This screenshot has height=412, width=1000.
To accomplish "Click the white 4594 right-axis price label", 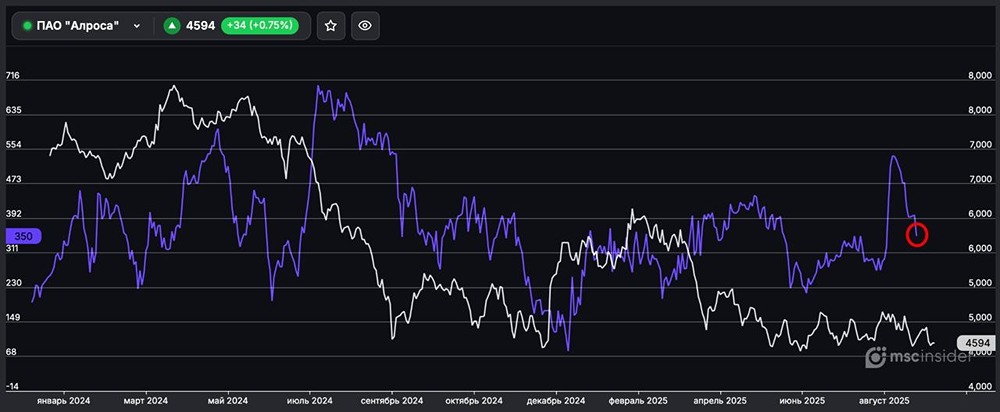I will (976, 343).
